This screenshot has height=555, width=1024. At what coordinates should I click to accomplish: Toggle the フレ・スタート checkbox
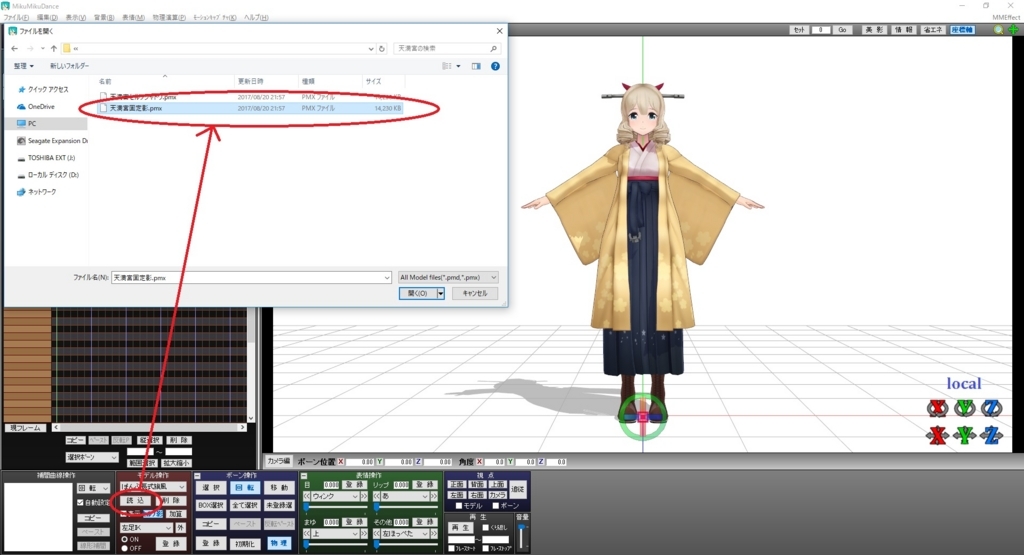(x=451, y=548)
